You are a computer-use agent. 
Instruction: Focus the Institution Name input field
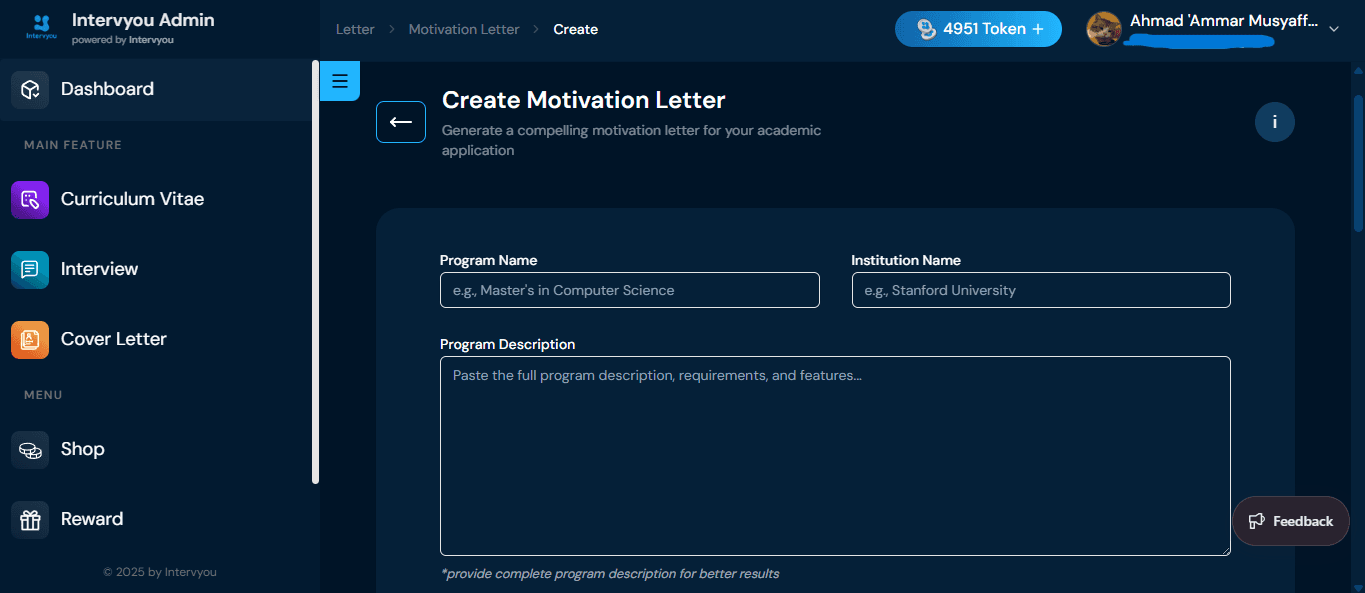pos(1041,290)
